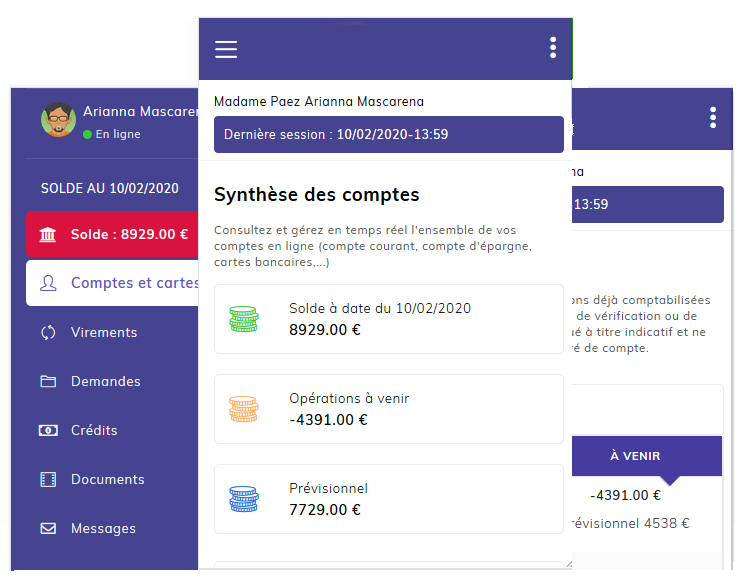Go to Virements section
This screenshot has height=581, width=747.
(104, 332)
